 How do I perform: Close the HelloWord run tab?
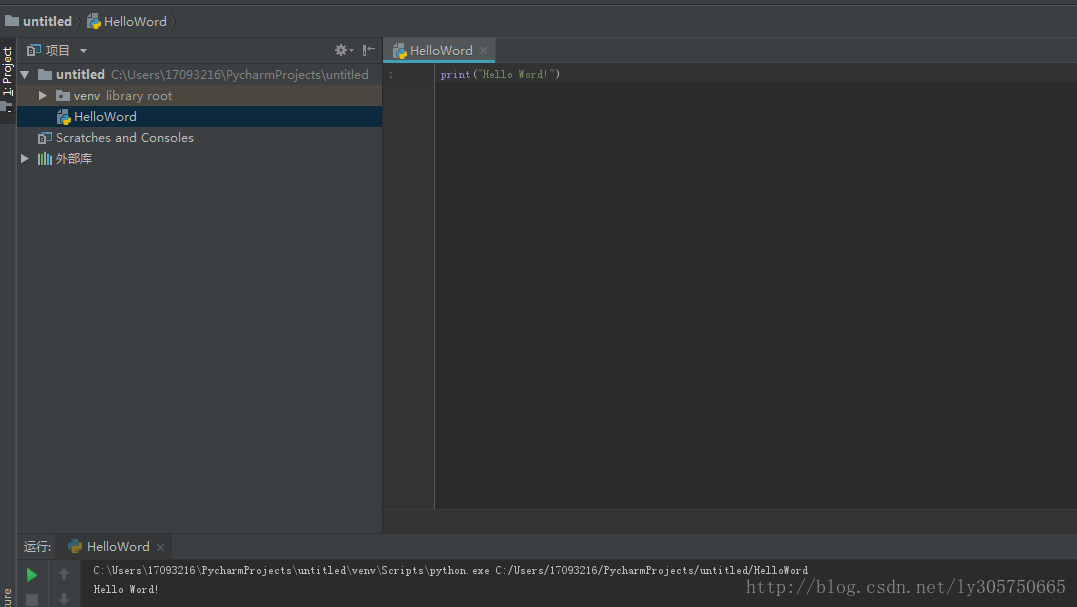pyautogui.click(x=160, y=547)
